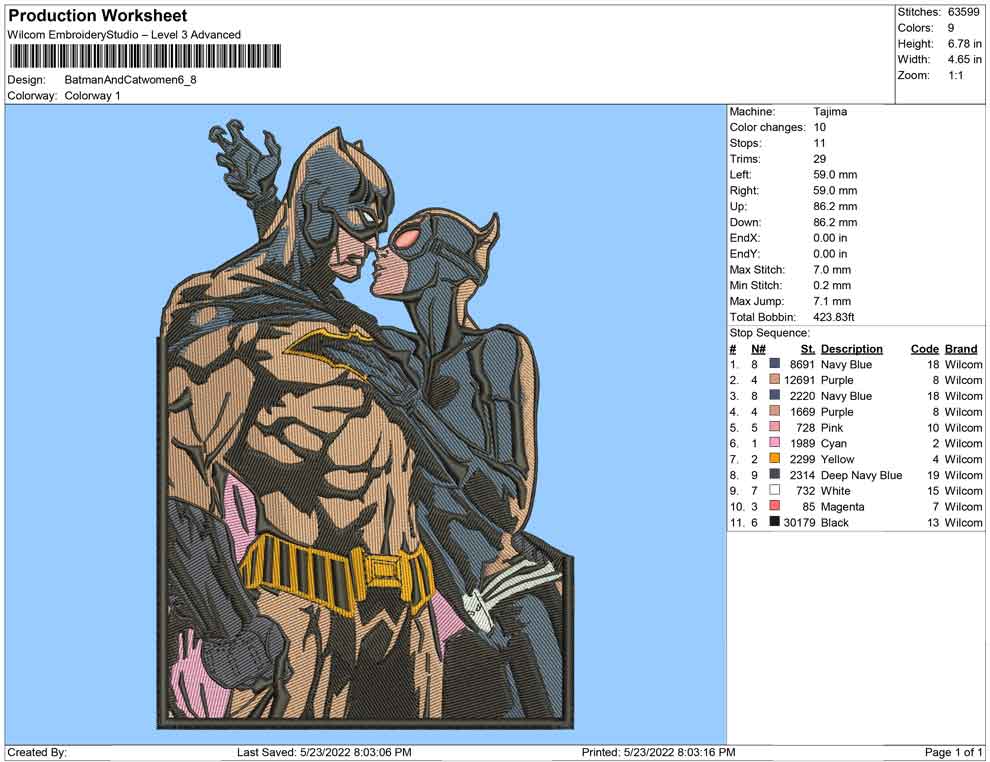Click the 'St.' column header
Screen dimensions: 990x762
click(808, 349)
